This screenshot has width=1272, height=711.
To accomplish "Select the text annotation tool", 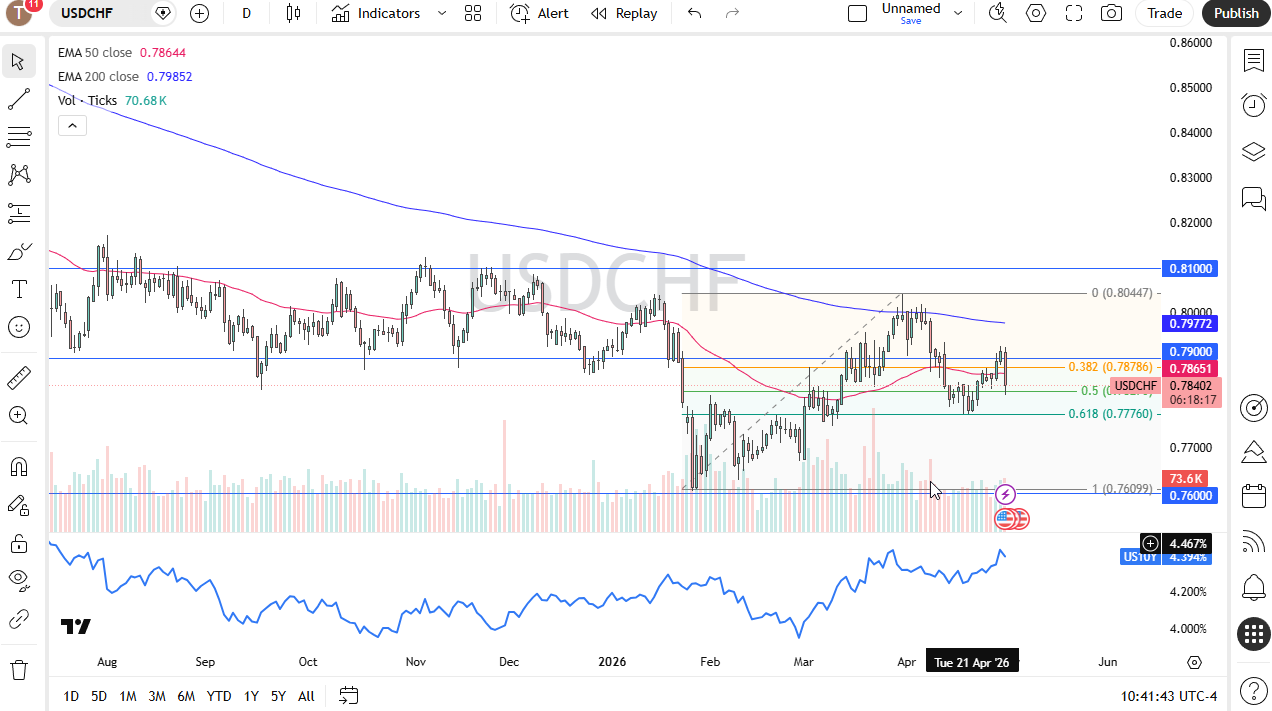I will coord(19,289).
